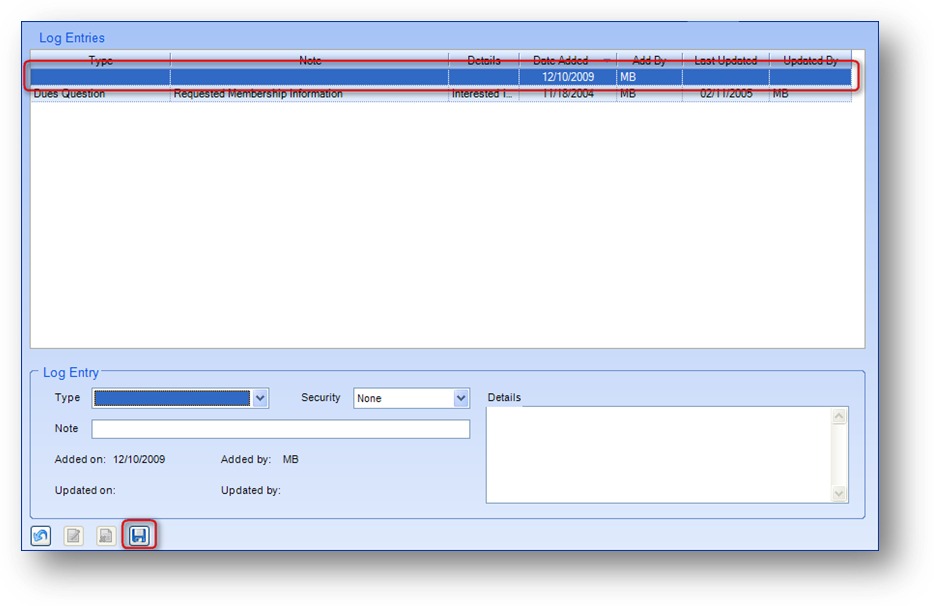Sort by the Details column header

484,60
